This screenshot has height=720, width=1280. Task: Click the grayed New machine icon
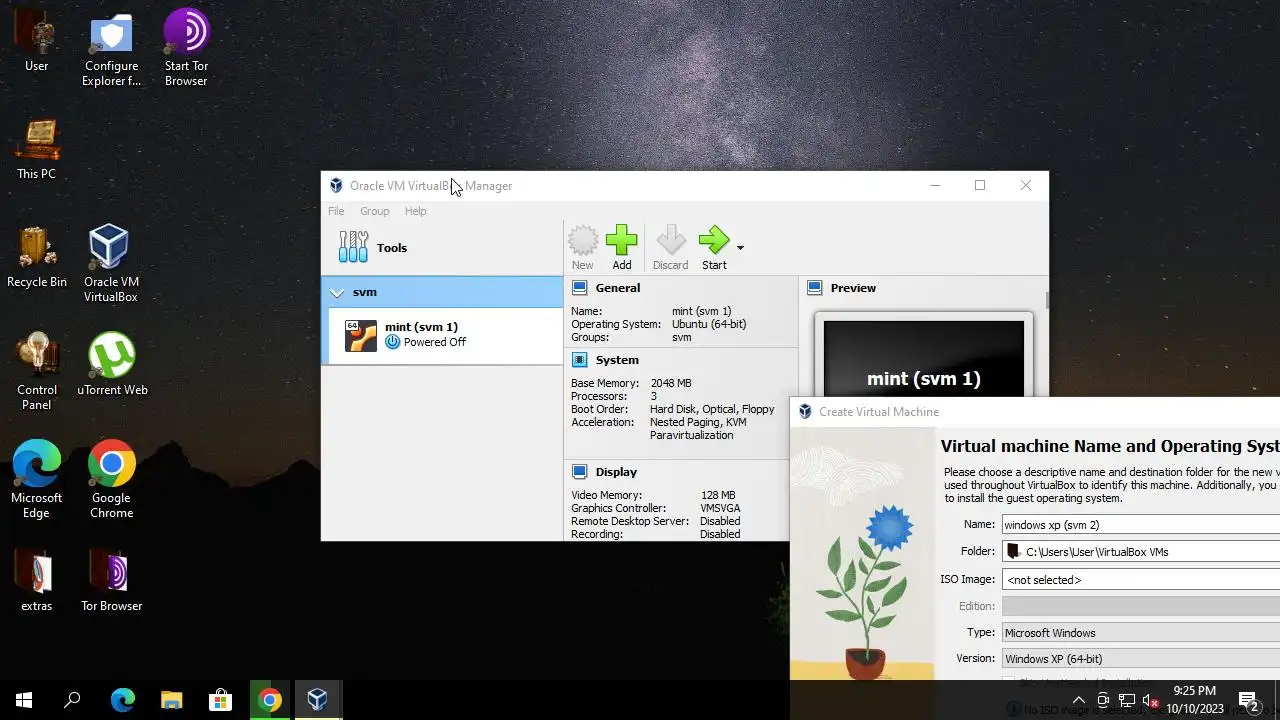583,247
